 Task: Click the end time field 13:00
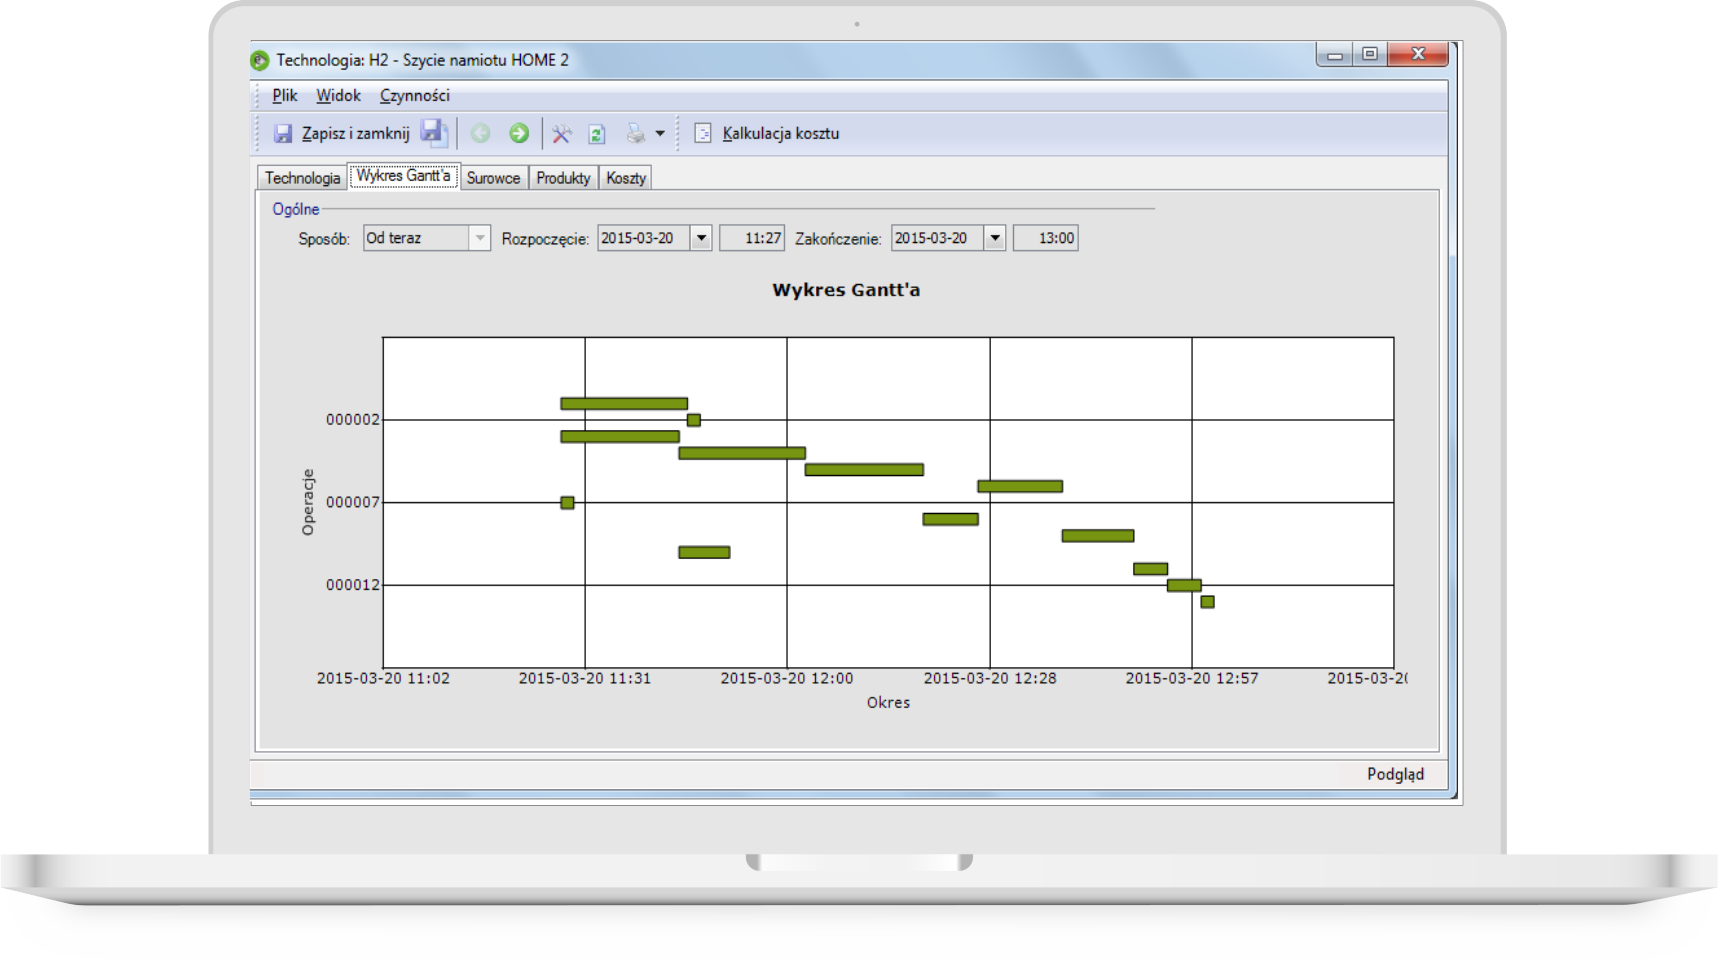point(1046,238)
